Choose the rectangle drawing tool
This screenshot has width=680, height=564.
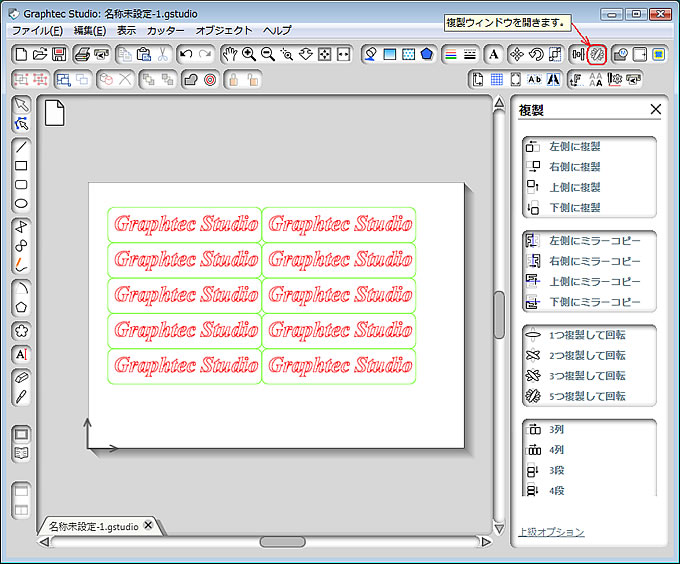(x=21, y=166)
